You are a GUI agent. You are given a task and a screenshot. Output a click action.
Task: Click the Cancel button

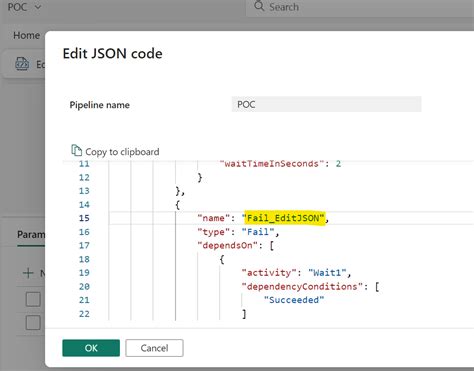pos(154,348)
